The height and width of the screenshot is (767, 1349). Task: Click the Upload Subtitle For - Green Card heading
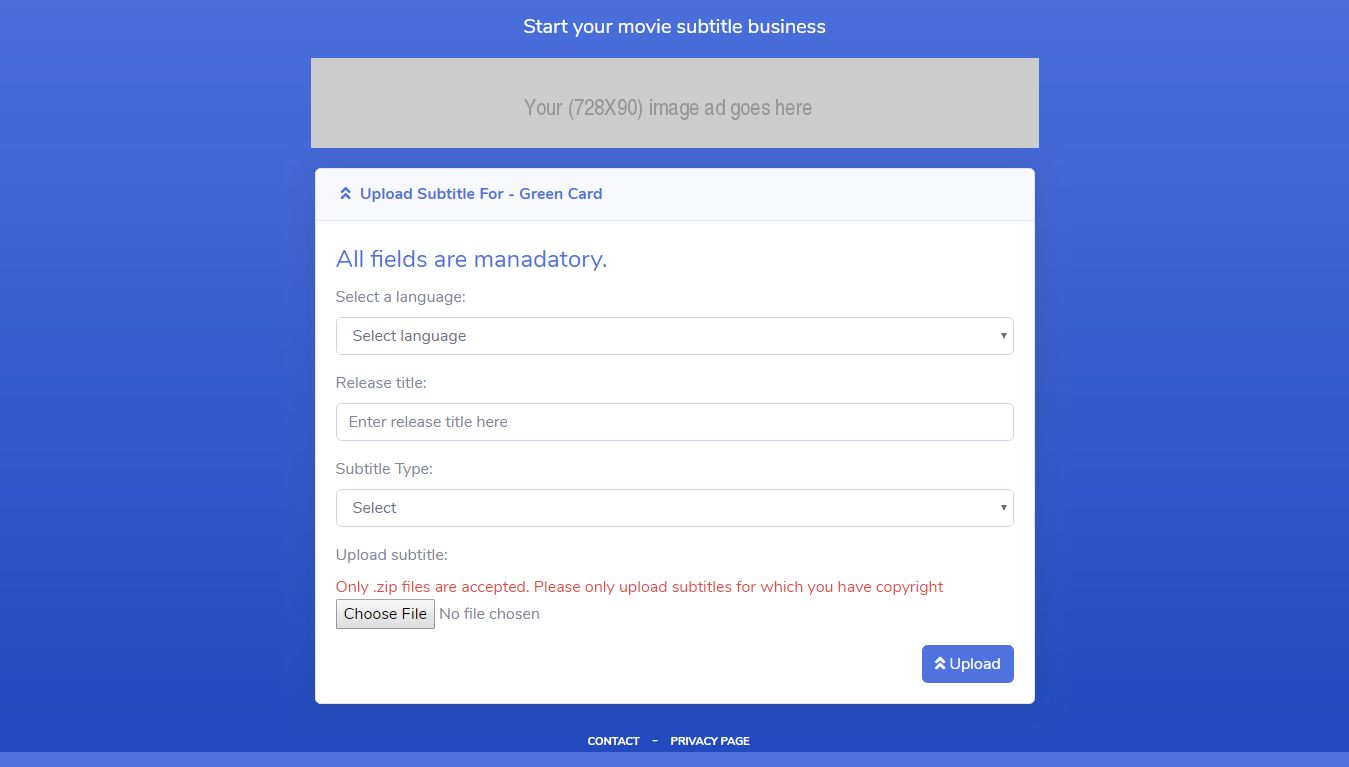tap(481, 194)
